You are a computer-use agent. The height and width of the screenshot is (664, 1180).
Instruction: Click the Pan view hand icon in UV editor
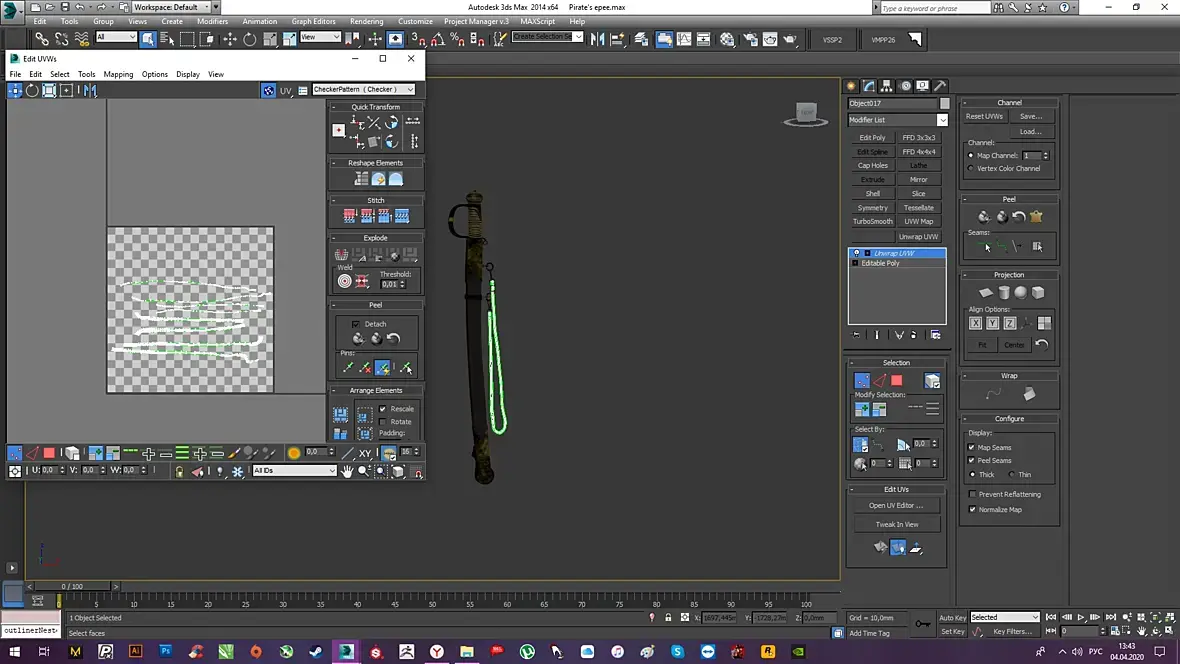point(346,471)
